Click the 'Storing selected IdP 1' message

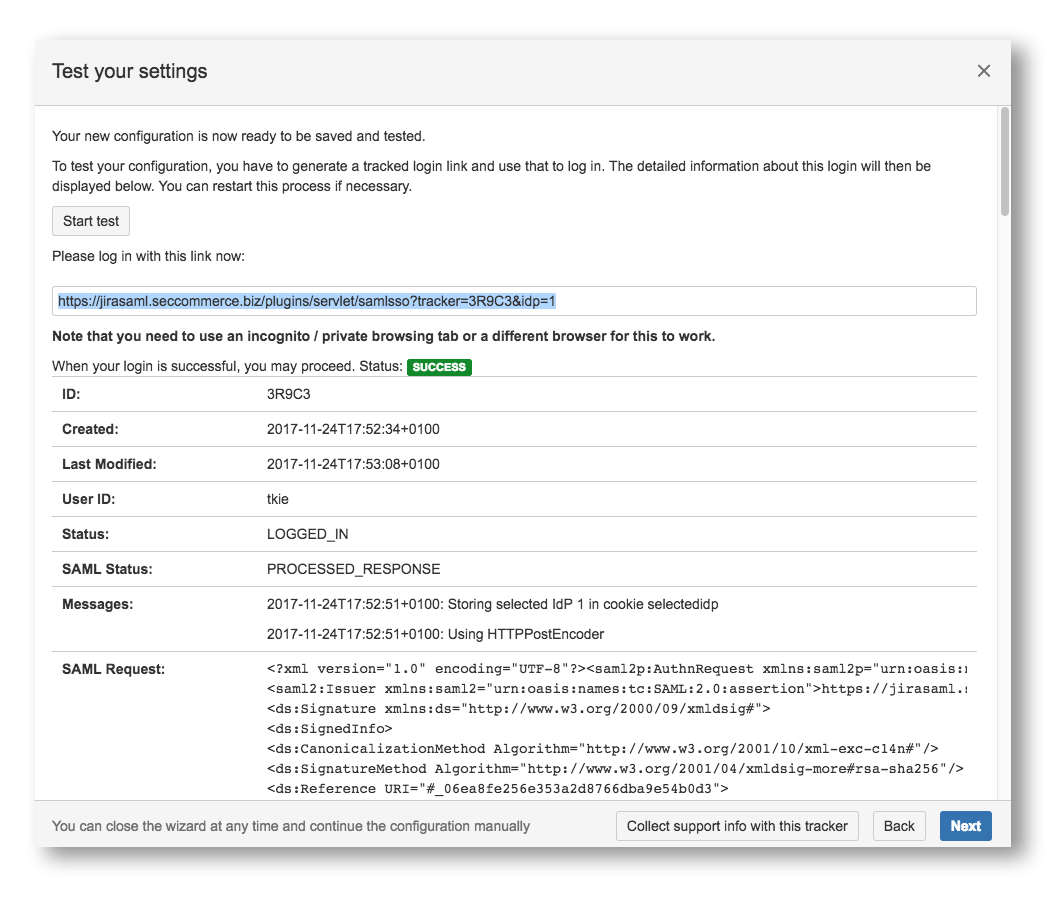(492, 604)
